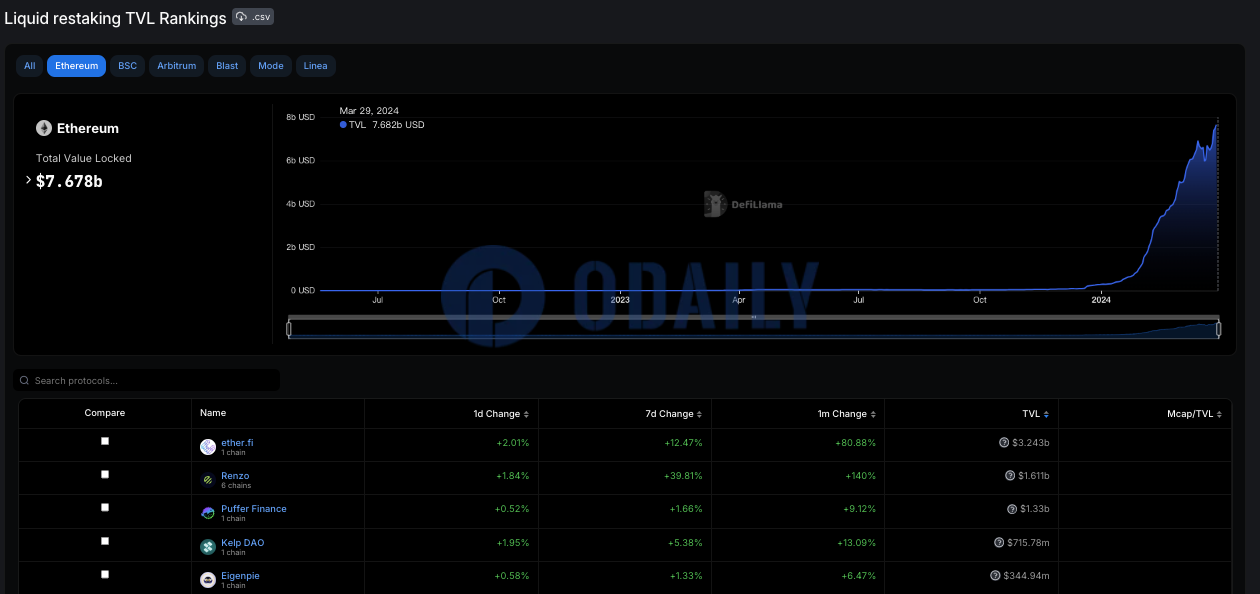Select the +1.84% 1d change for Renzo

[x=512, y=476]
